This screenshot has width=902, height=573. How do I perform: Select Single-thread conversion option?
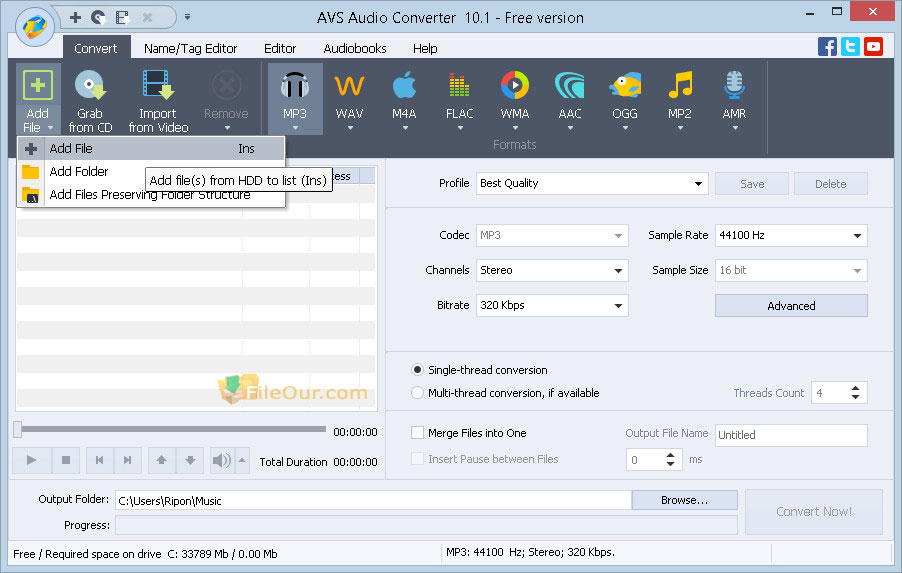(418, 370)
